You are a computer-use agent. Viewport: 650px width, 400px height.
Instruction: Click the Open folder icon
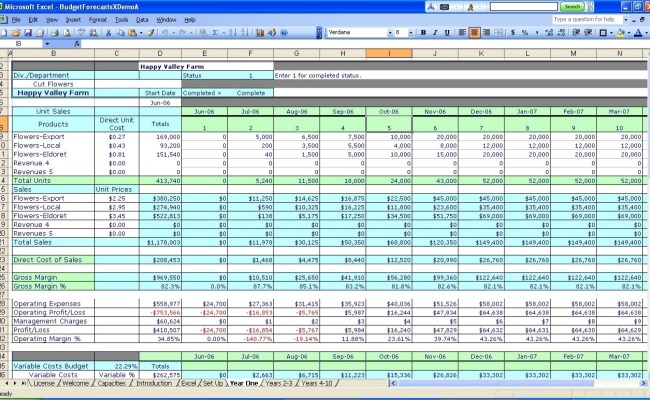pyautogui.click(x=16, y=32)
